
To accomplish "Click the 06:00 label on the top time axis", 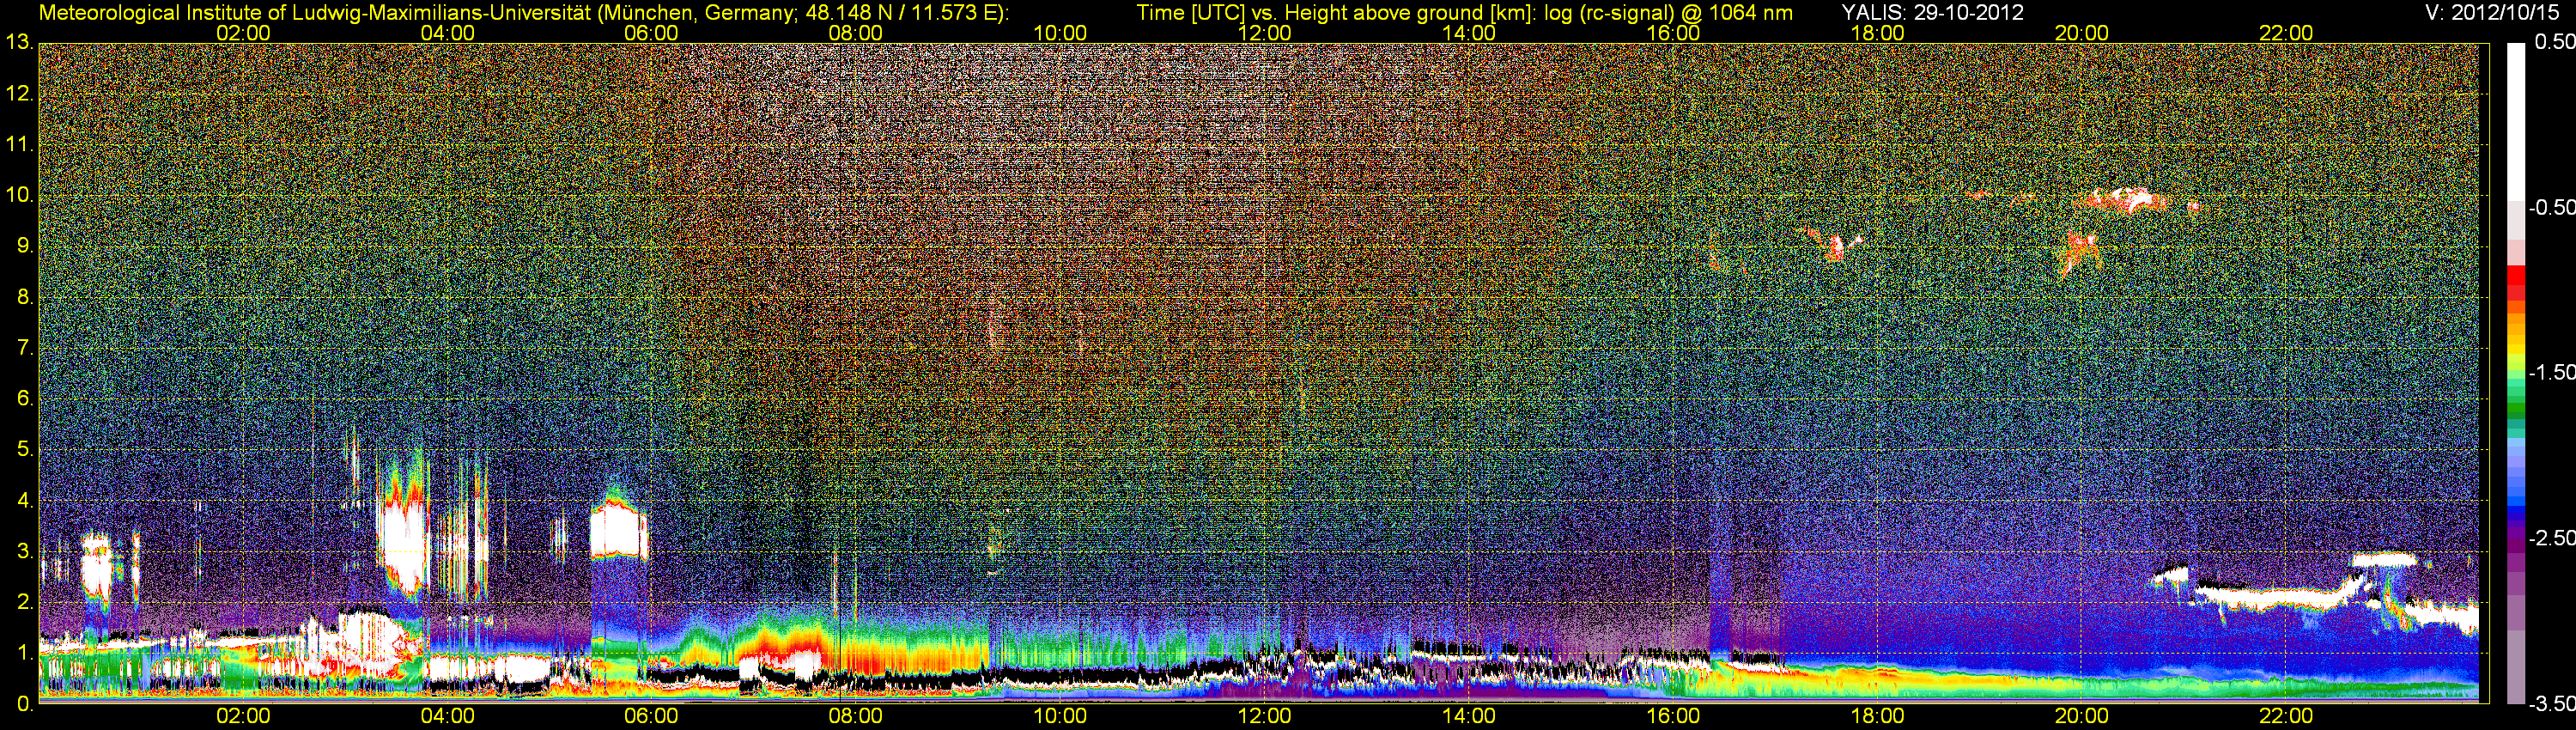I will (651, 33).
